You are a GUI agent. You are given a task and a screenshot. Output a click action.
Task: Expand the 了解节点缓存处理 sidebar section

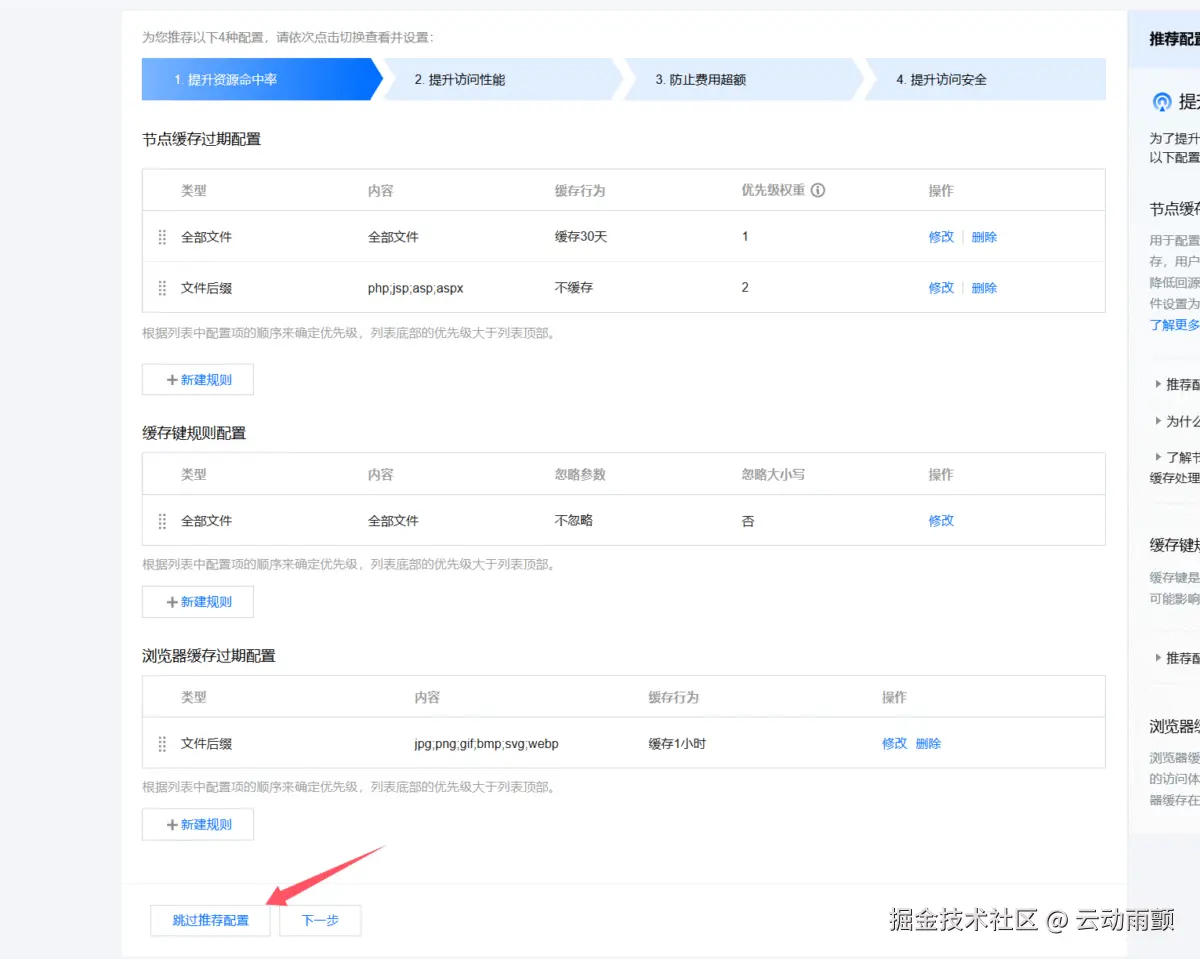1175,457
